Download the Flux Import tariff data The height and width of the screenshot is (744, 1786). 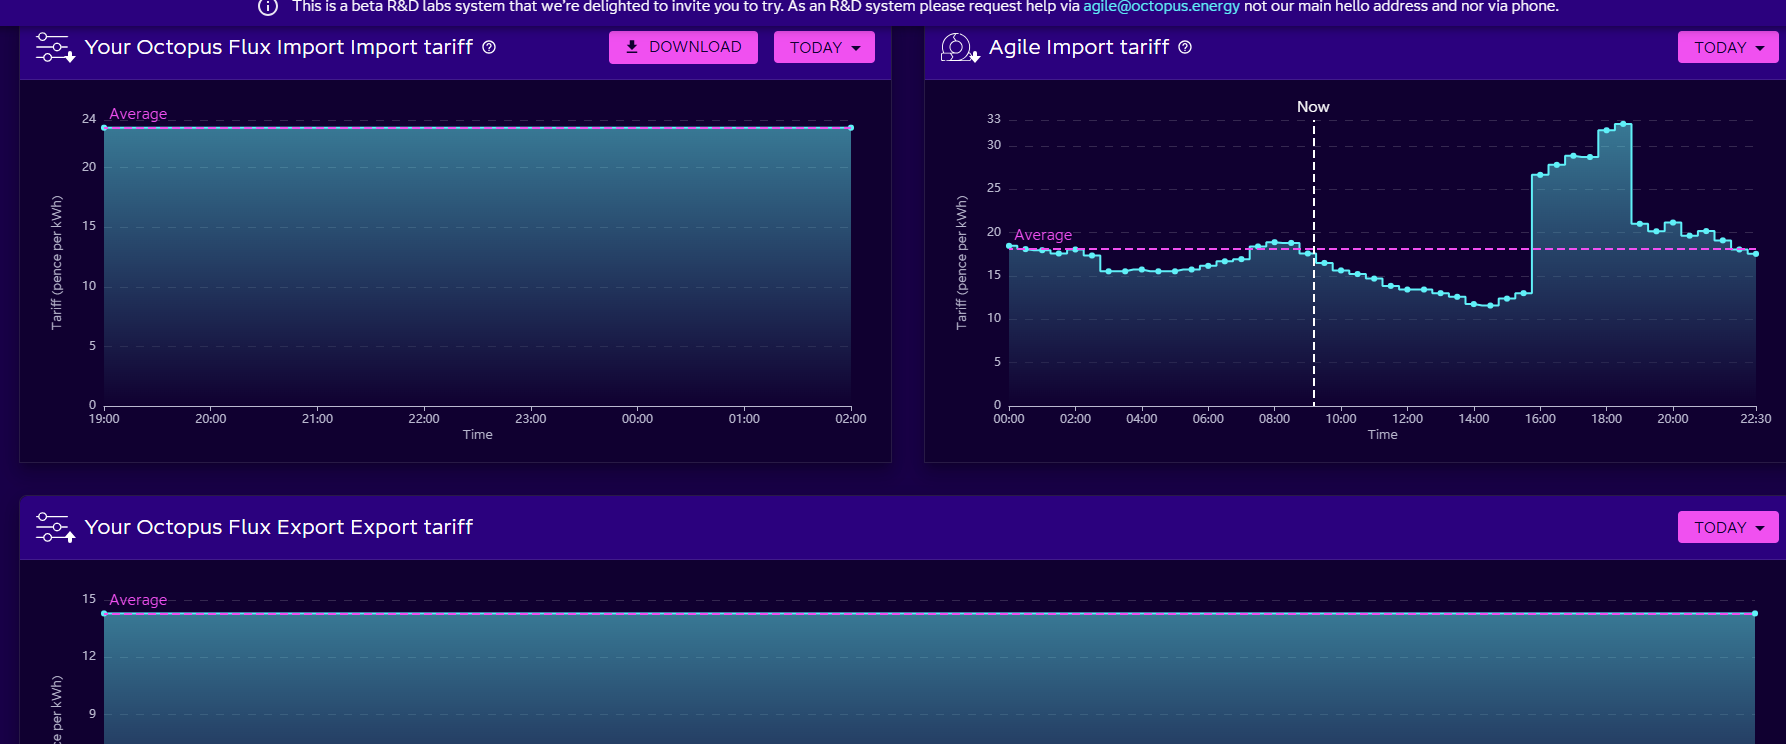pos(683,47)
